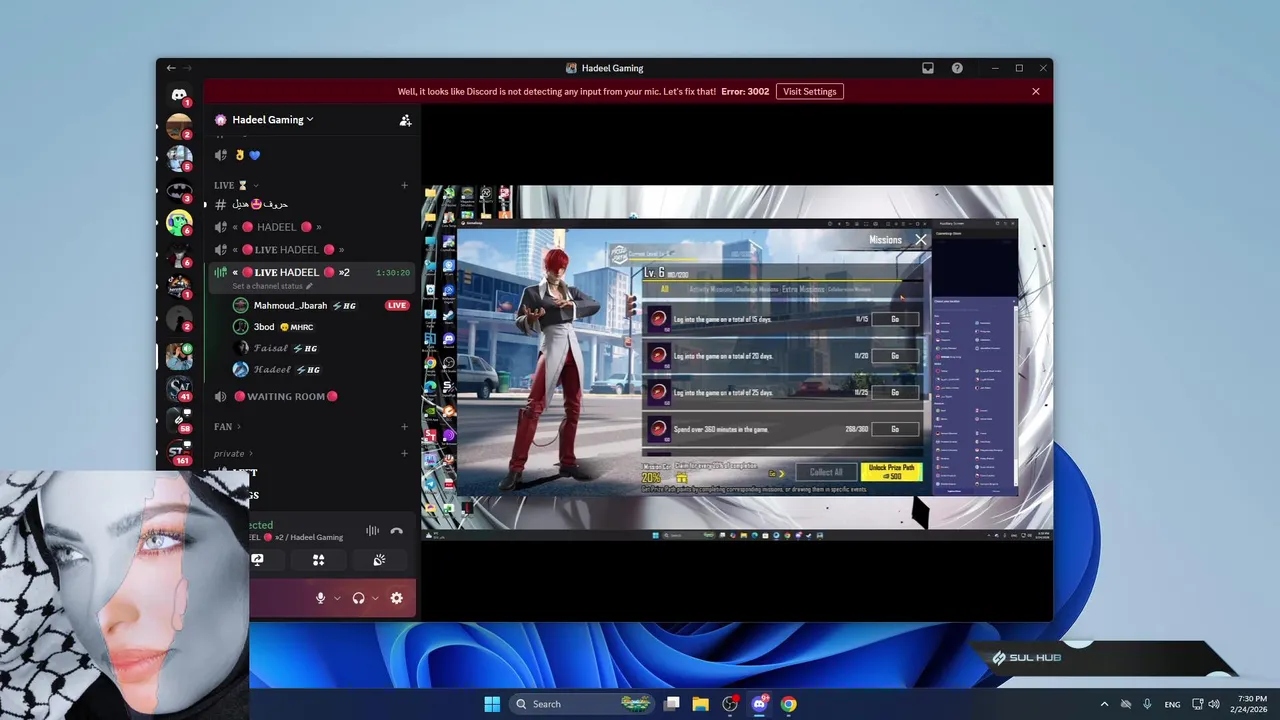Viewport: 1280px width, 720px height.
Task: Open the Windows Start menu
Action: tap(492, 704)
